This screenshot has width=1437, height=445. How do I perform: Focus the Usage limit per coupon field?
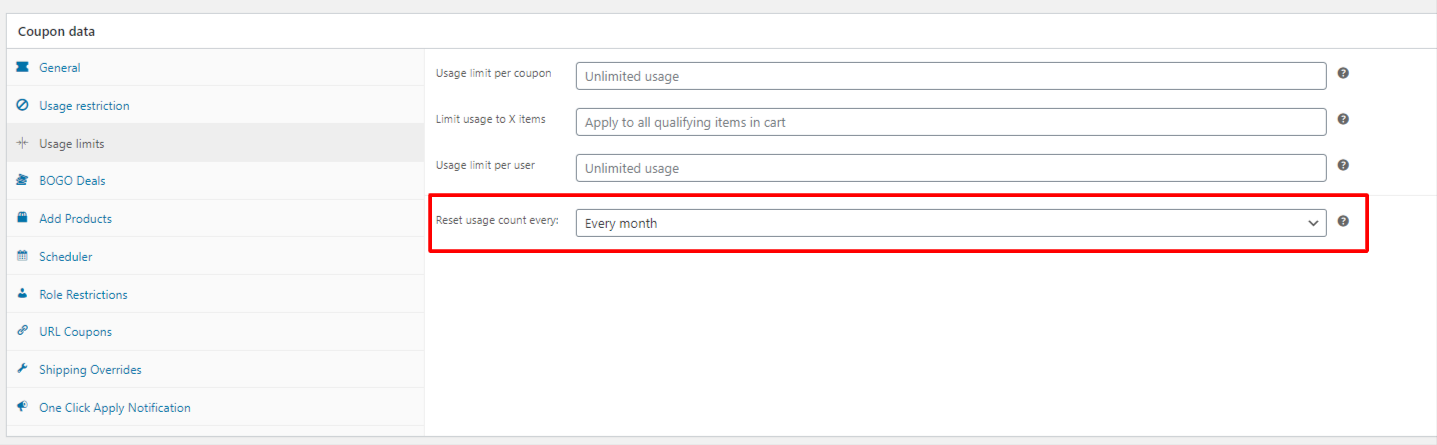(x=951, y=76)
